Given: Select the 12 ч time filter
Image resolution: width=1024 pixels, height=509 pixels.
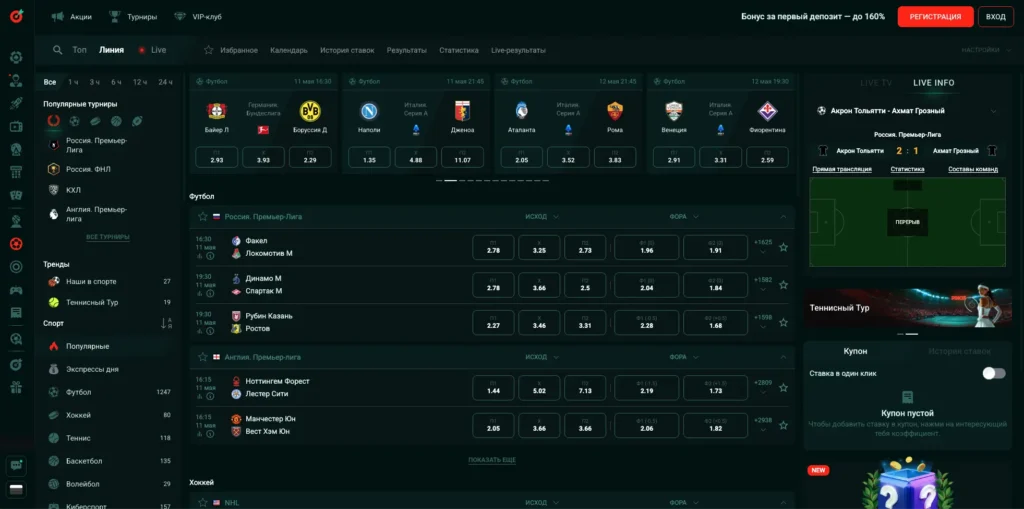Looking at the screenshot, I should [x=140, y=82].
